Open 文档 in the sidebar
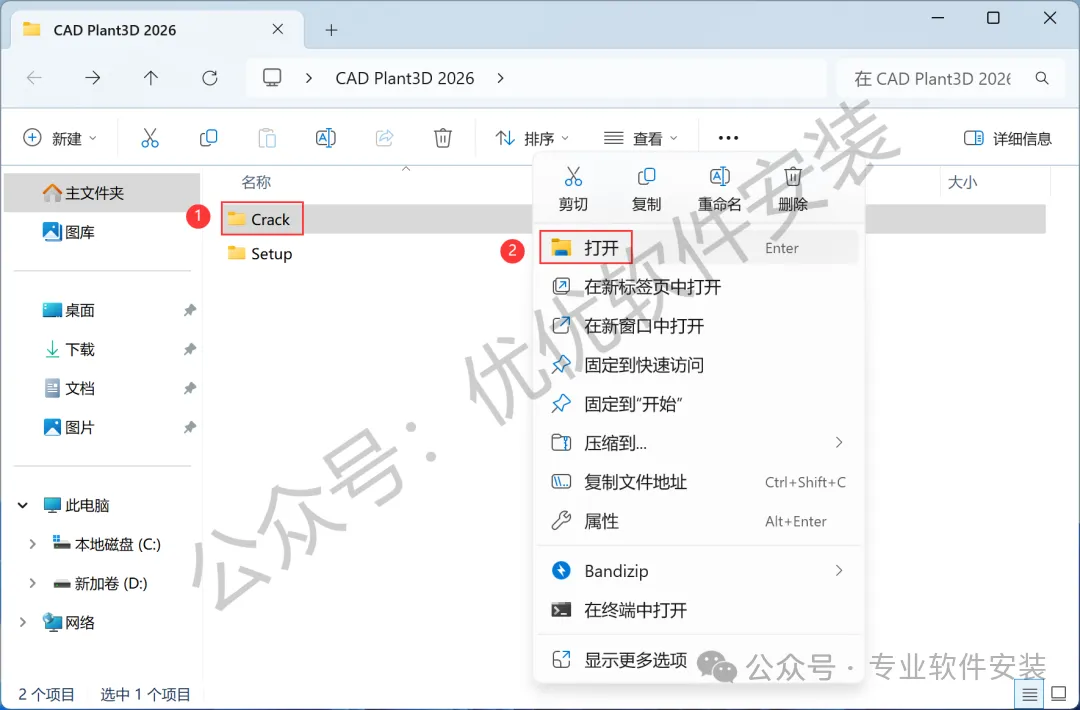Screen dimensions: 1080x710 pos(102,388)
